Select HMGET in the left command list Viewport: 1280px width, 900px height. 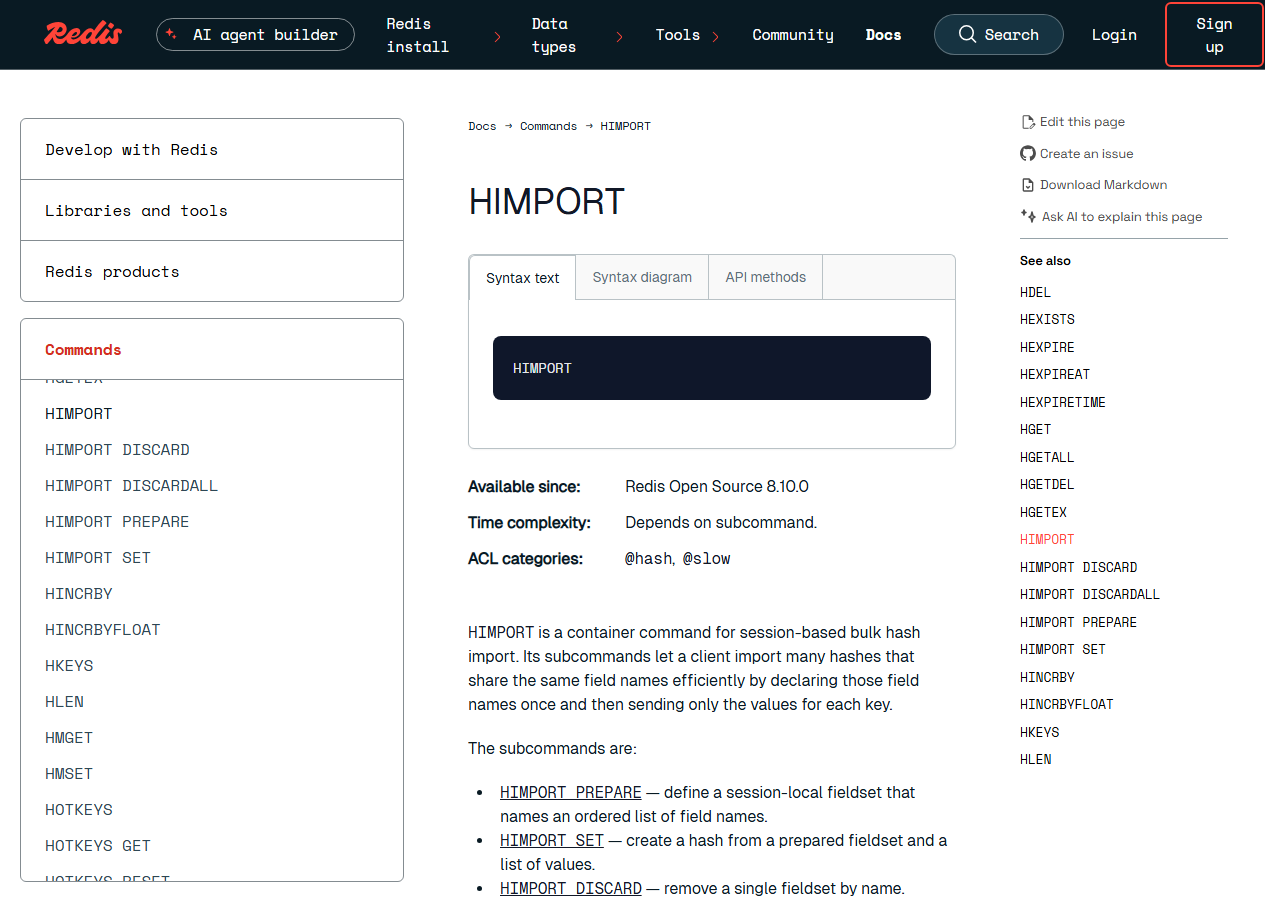pos(69,738)
